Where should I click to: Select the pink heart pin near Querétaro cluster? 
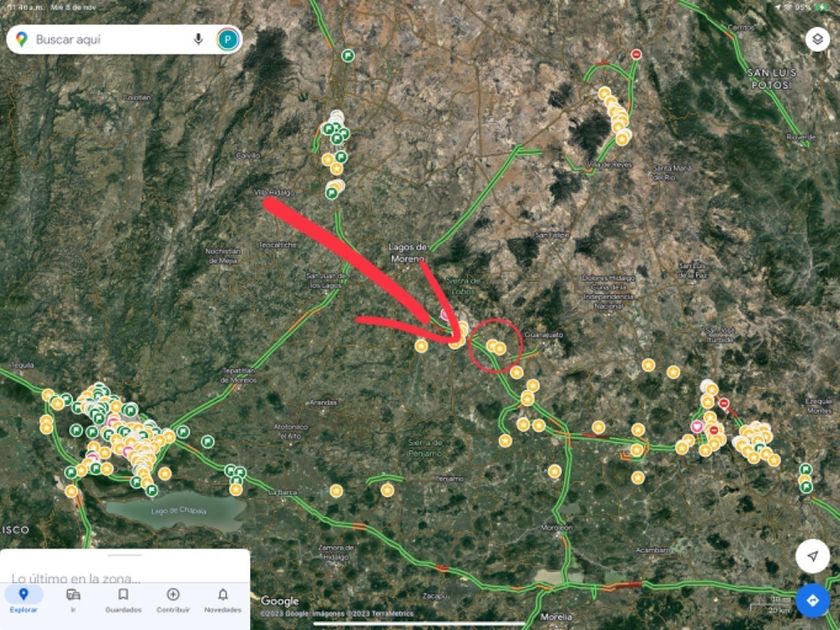click(697, 426)
